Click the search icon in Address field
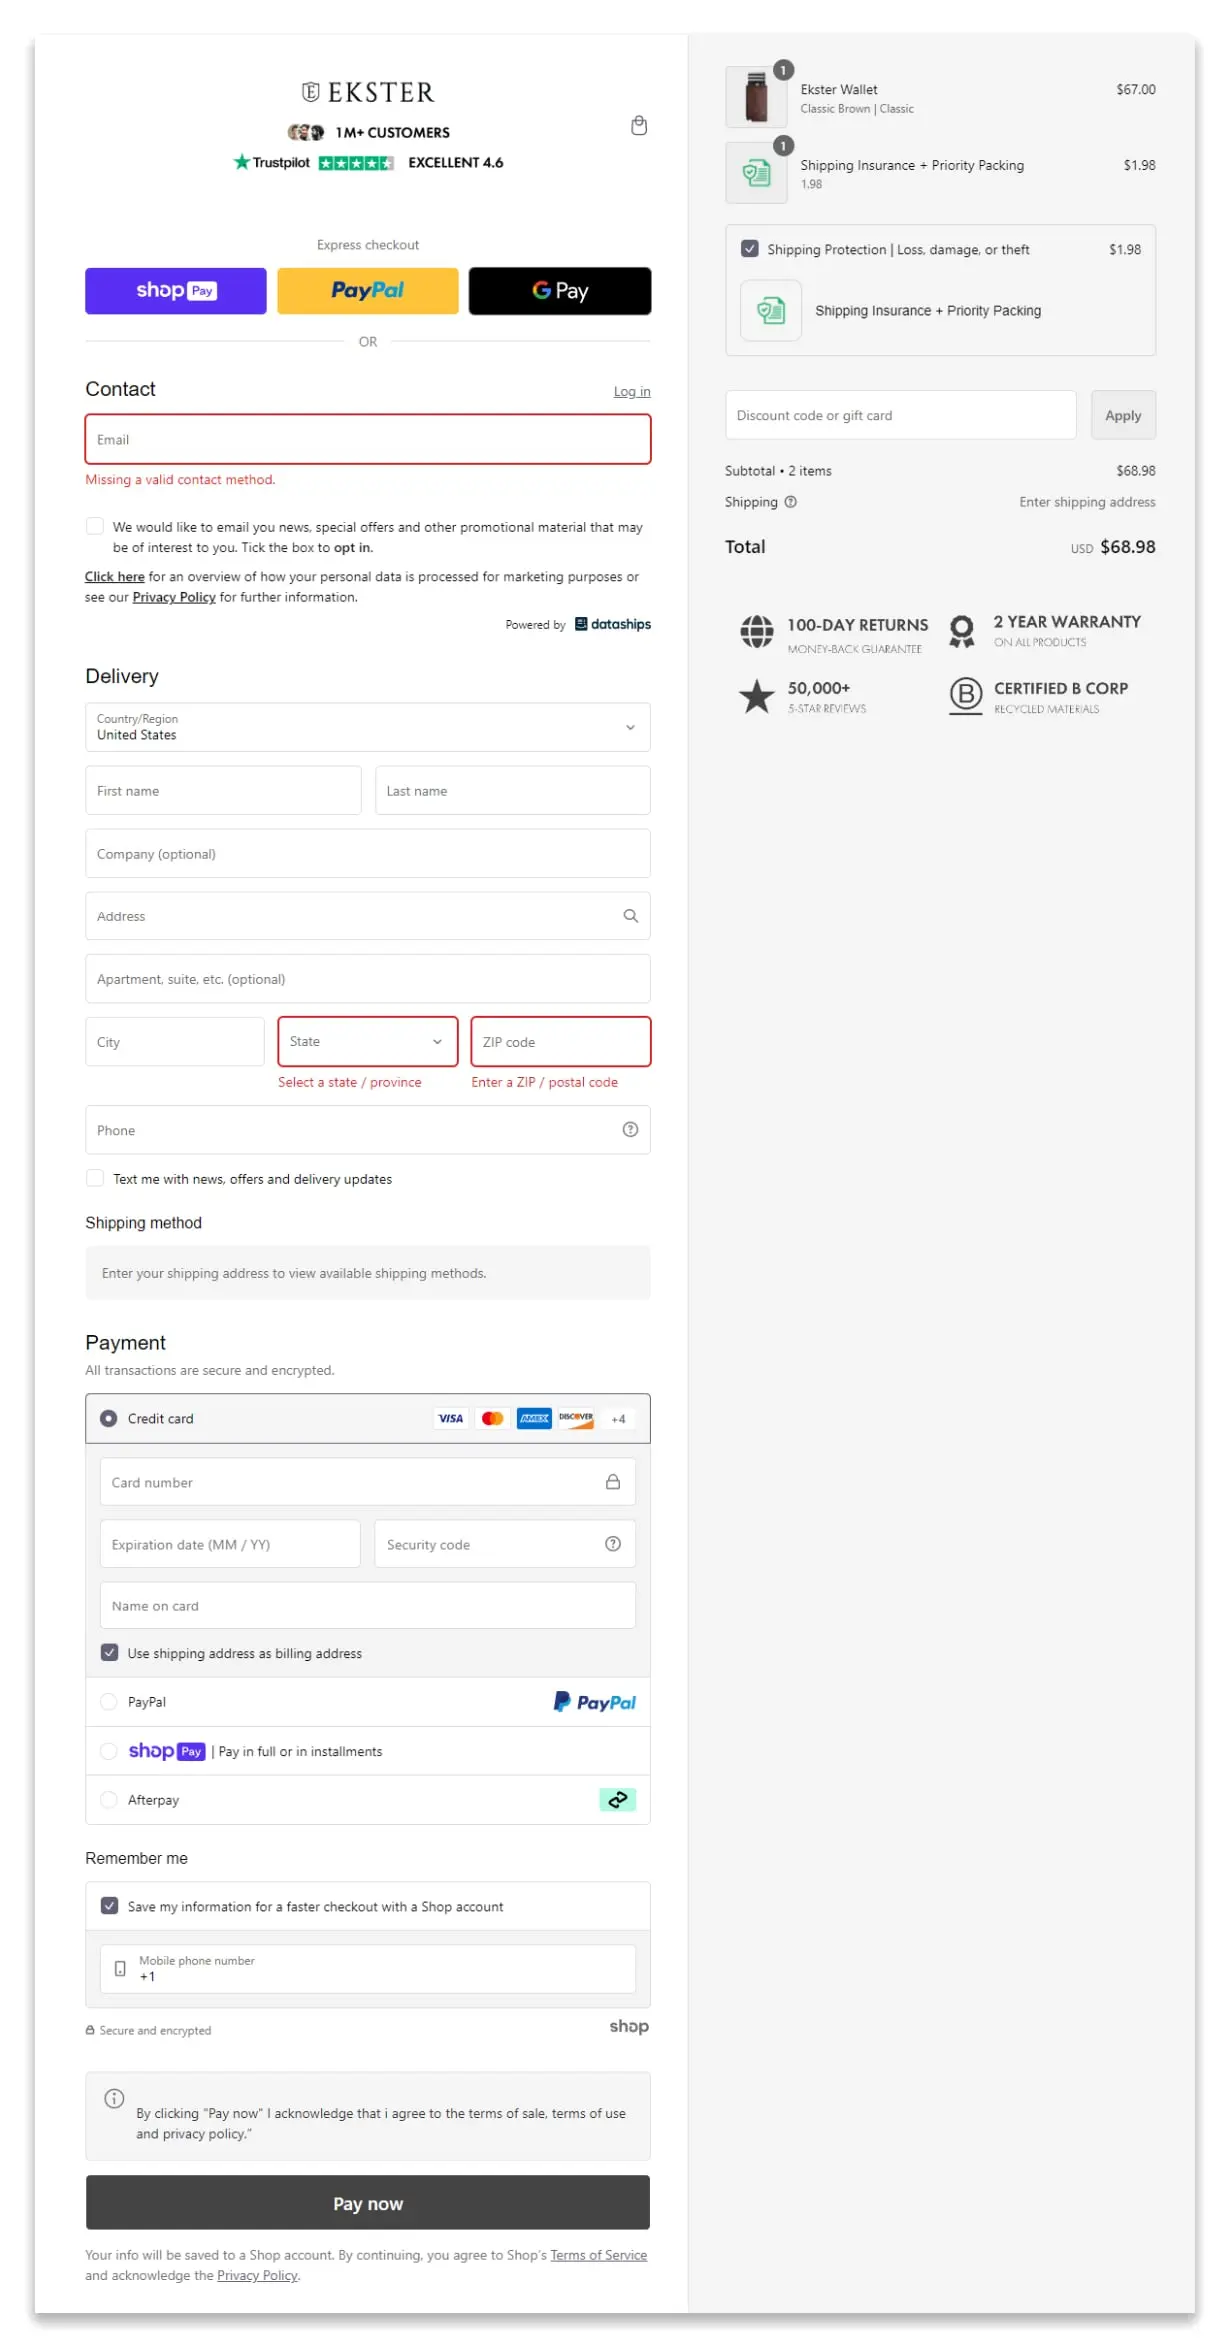 click(x=630, y=915)
